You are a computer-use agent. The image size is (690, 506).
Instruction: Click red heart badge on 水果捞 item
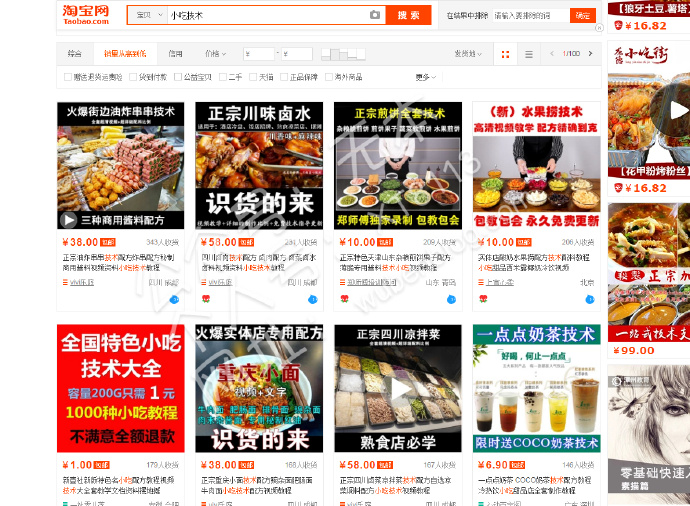click(x=483, y=299)
